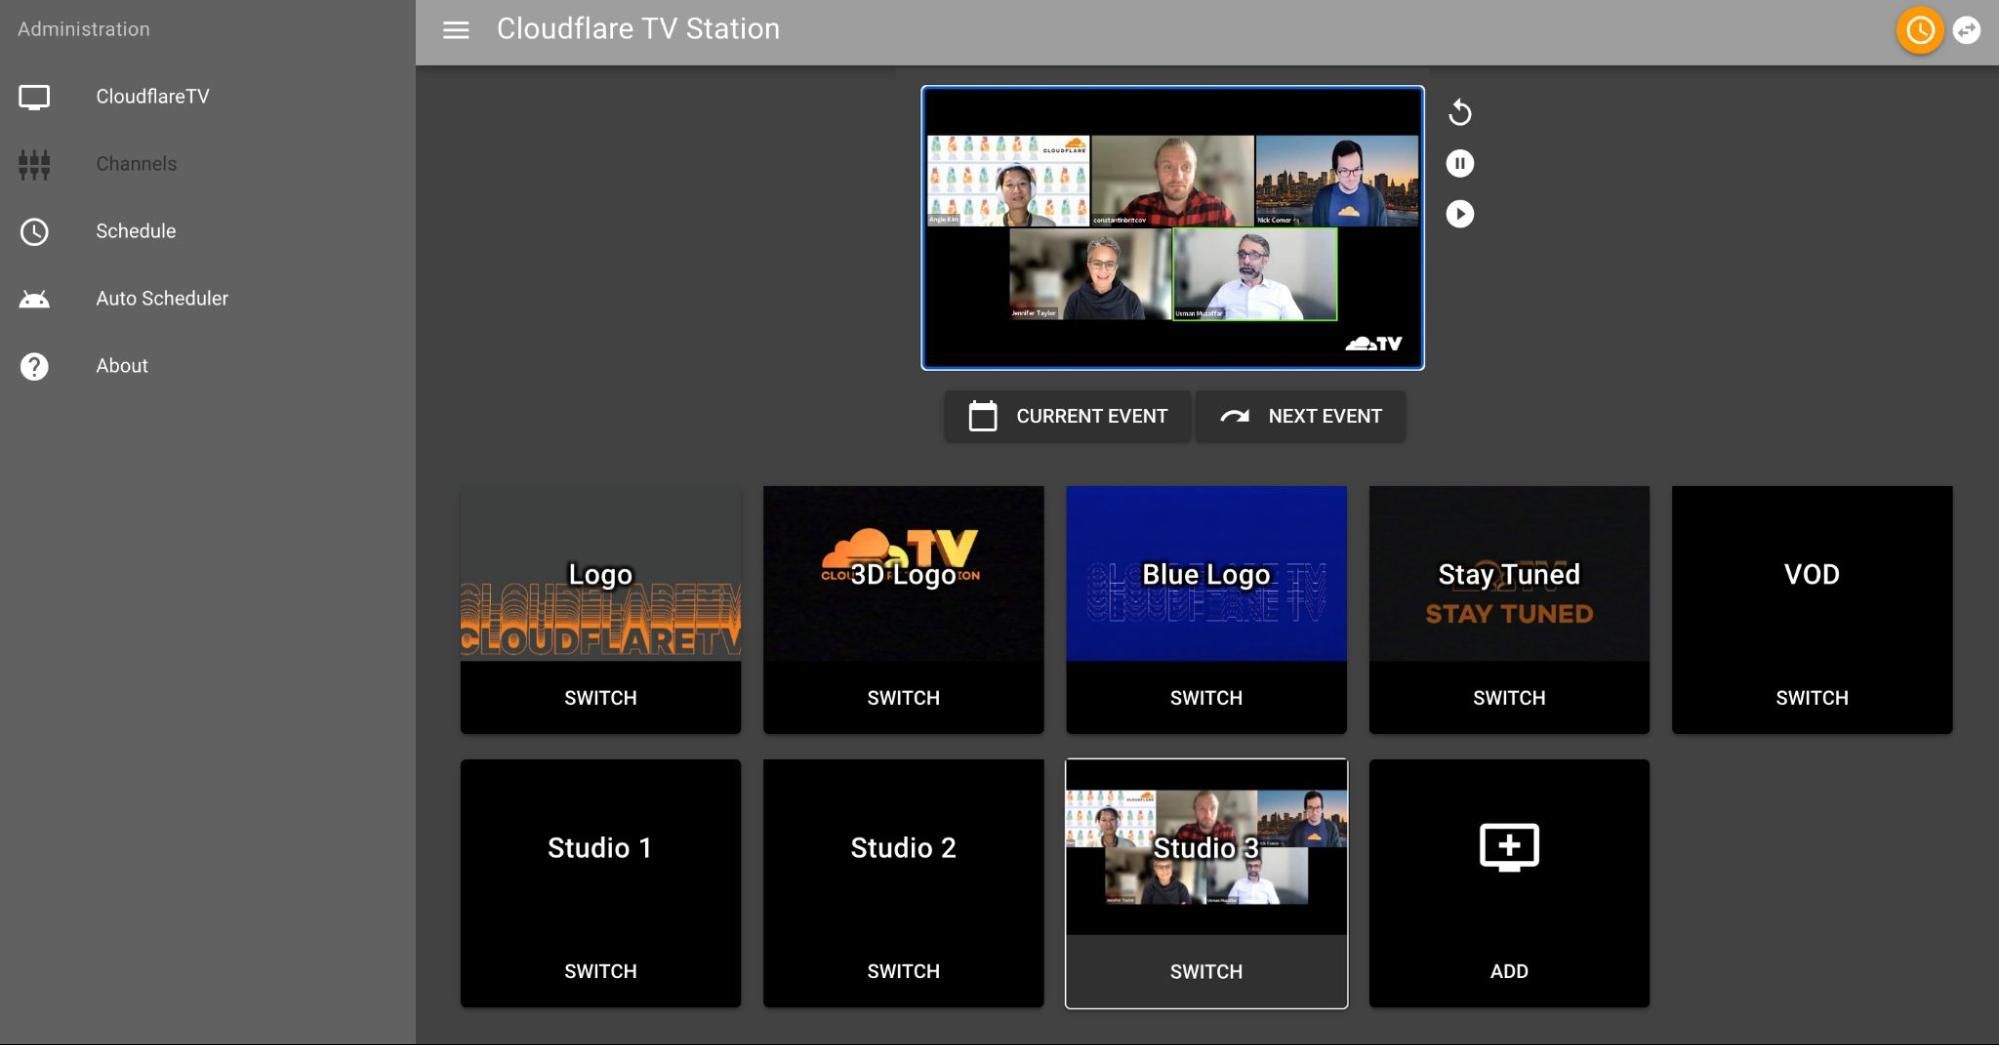Open Schedule from the sidebar

tap(136, 231)
